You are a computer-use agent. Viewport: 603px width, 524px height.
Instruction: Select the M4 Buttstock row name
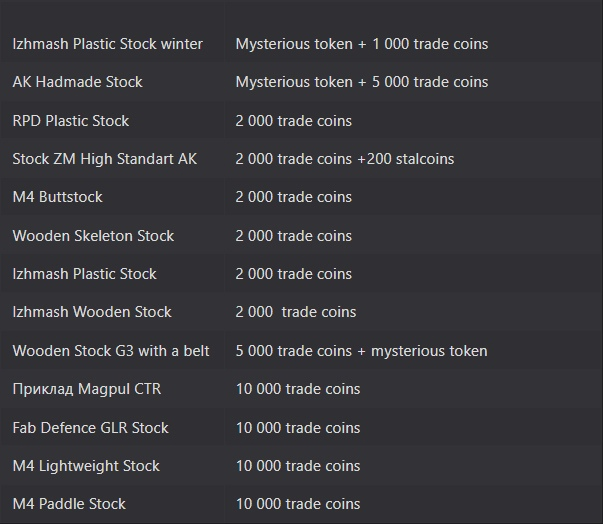pos(58,197)
